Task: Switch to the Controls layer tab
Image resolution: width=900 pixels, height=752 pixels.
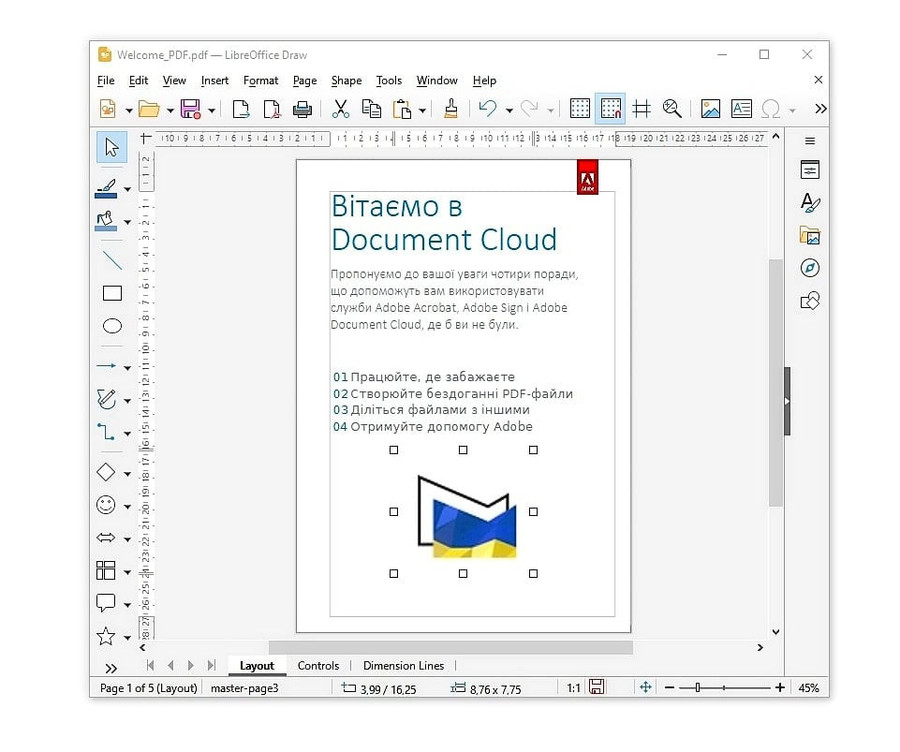Action: click(x=318, y=666)
